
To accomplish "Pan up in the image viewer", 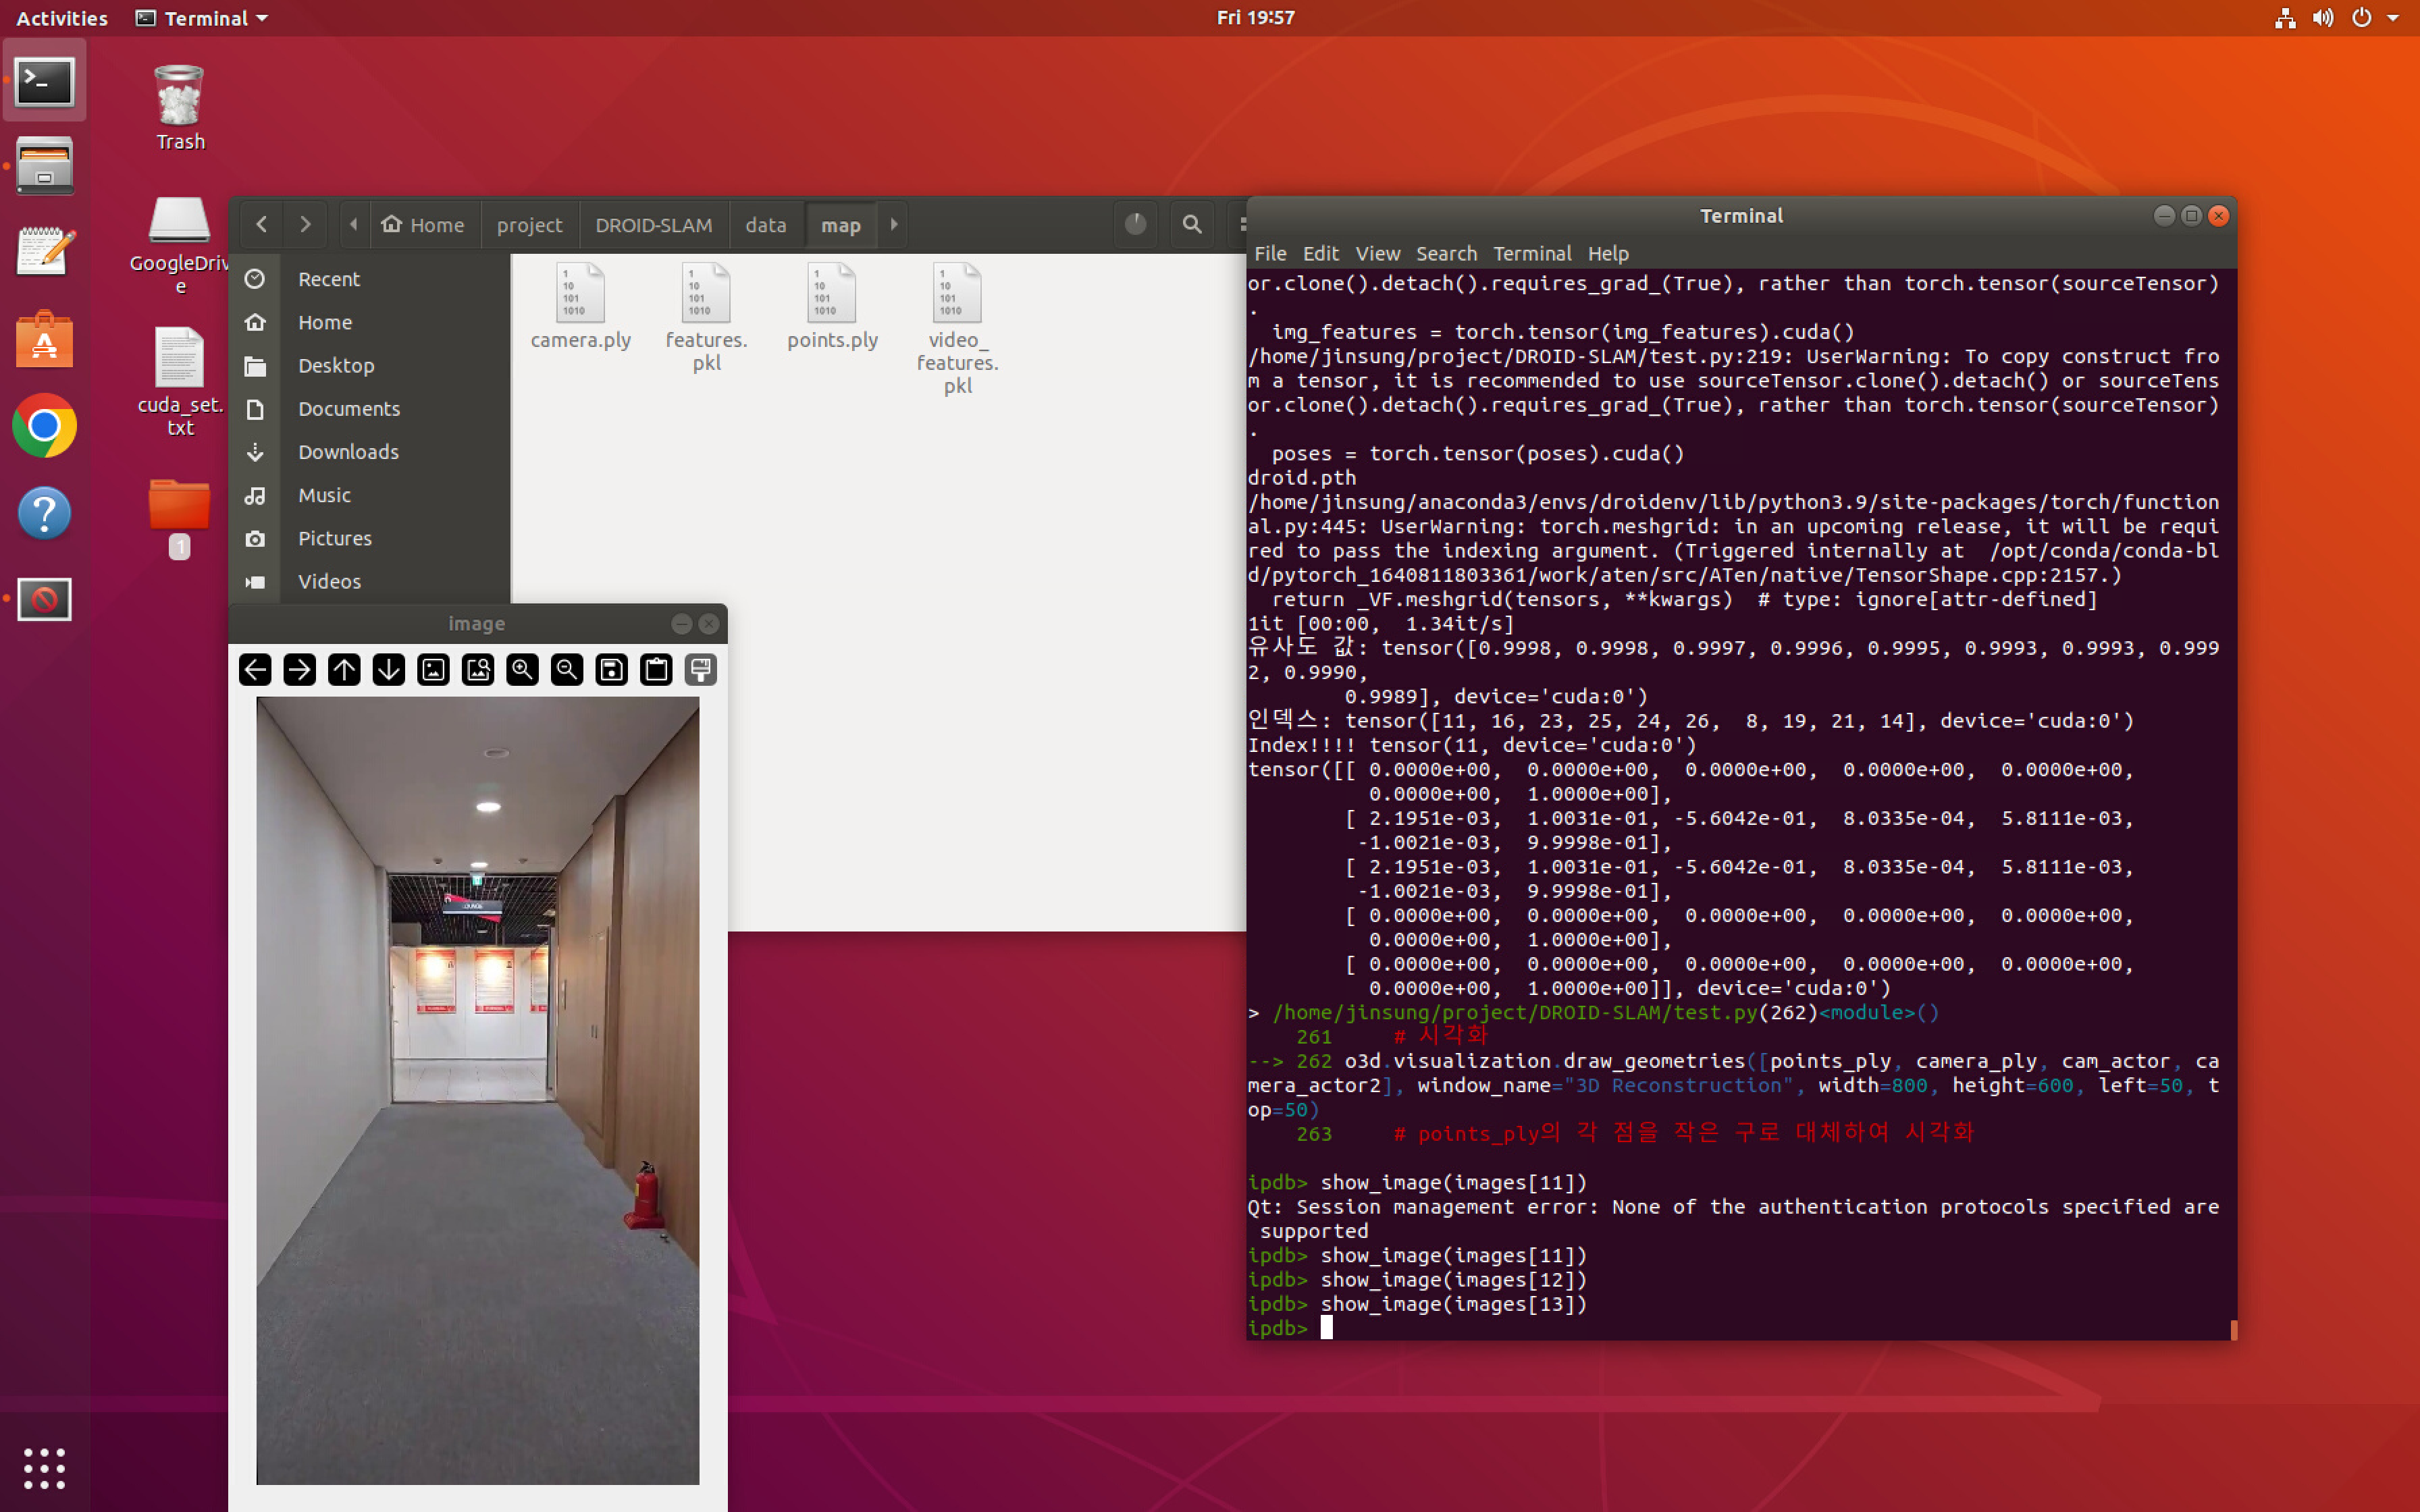I will 344,670.
